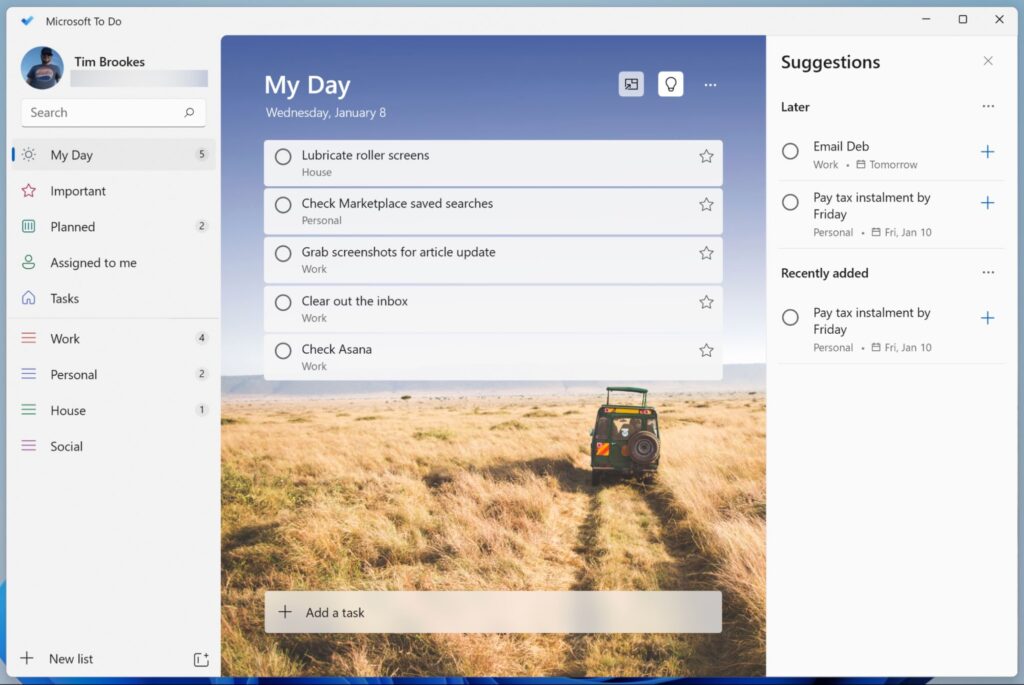Open Clear out the inbox task details
This screenshot has width=1024, height=685.
(493, 308)
